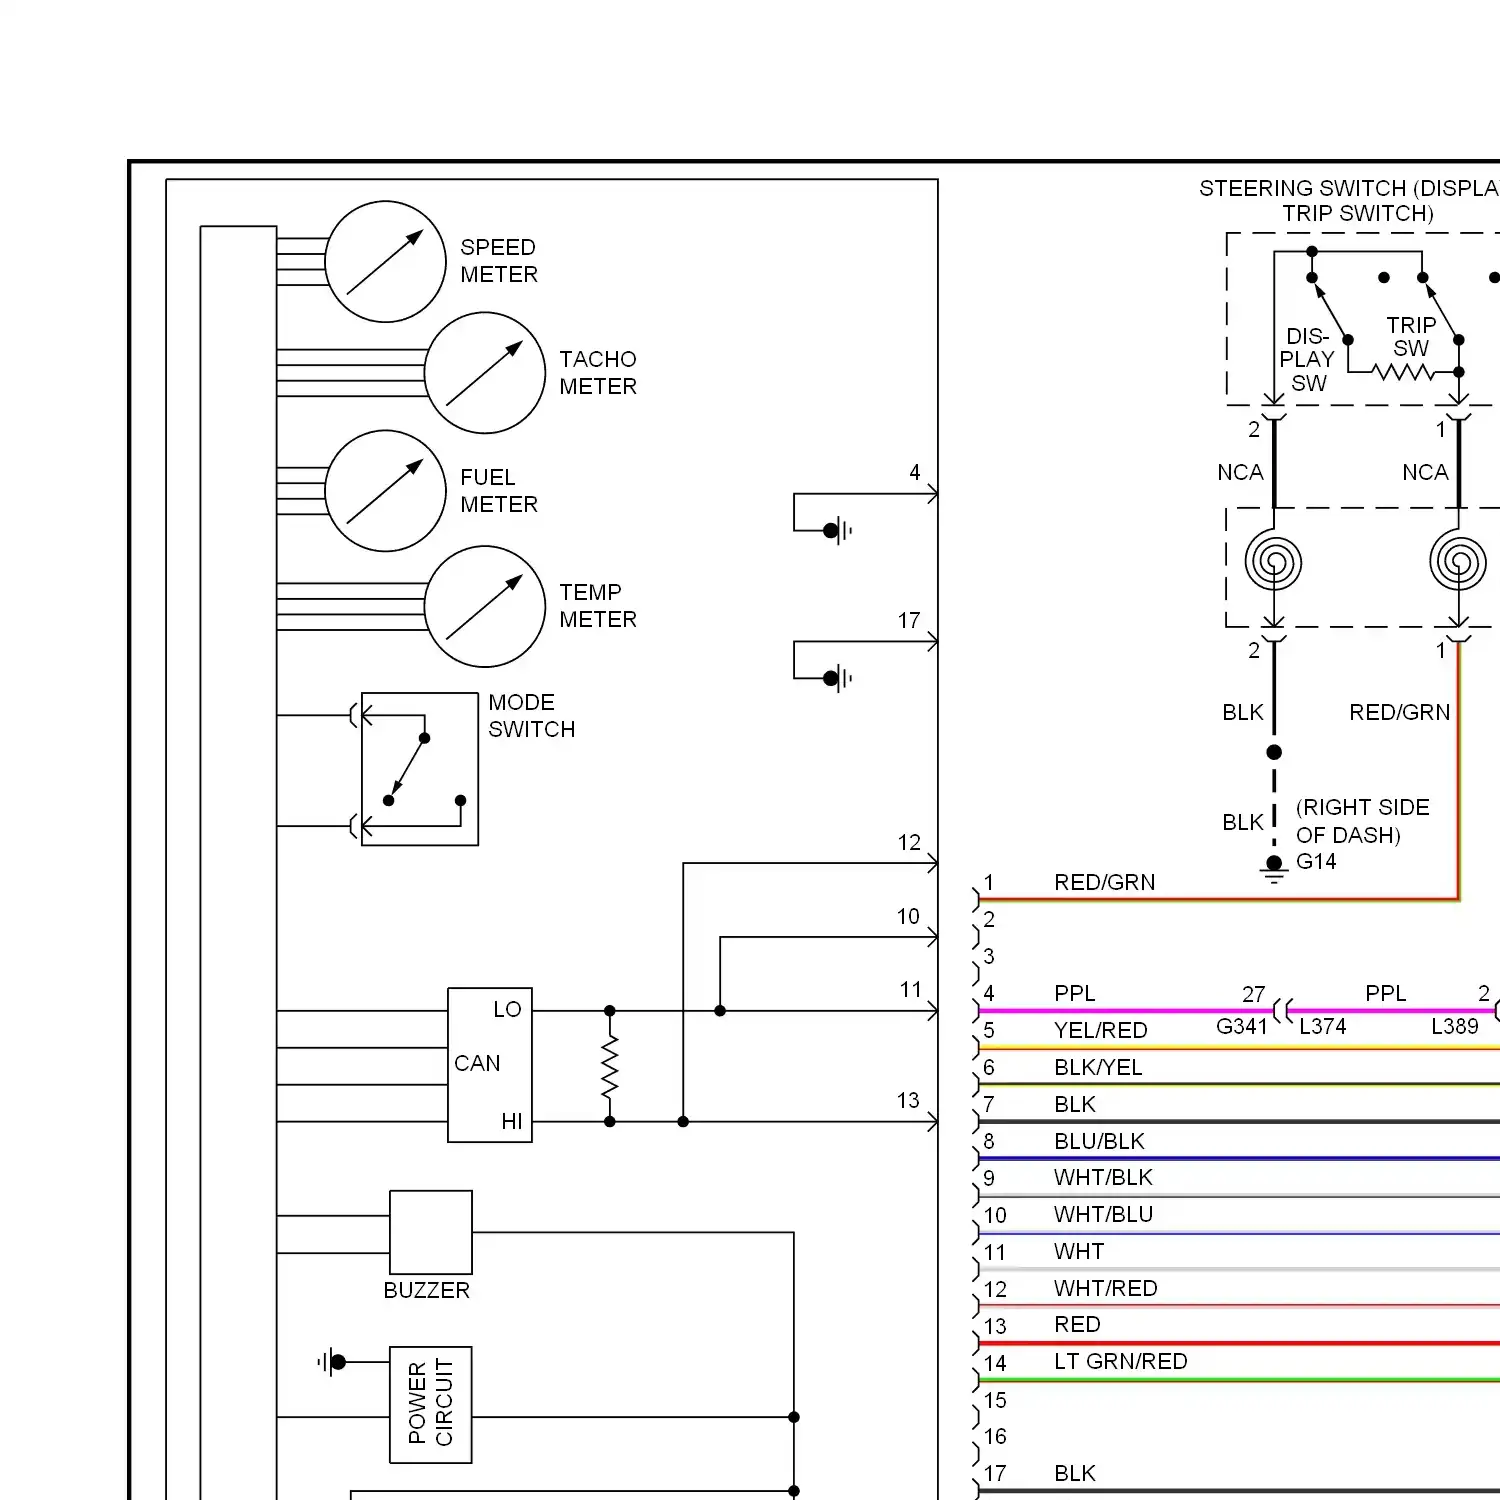Click the BUZZER label

[427, 1290]
